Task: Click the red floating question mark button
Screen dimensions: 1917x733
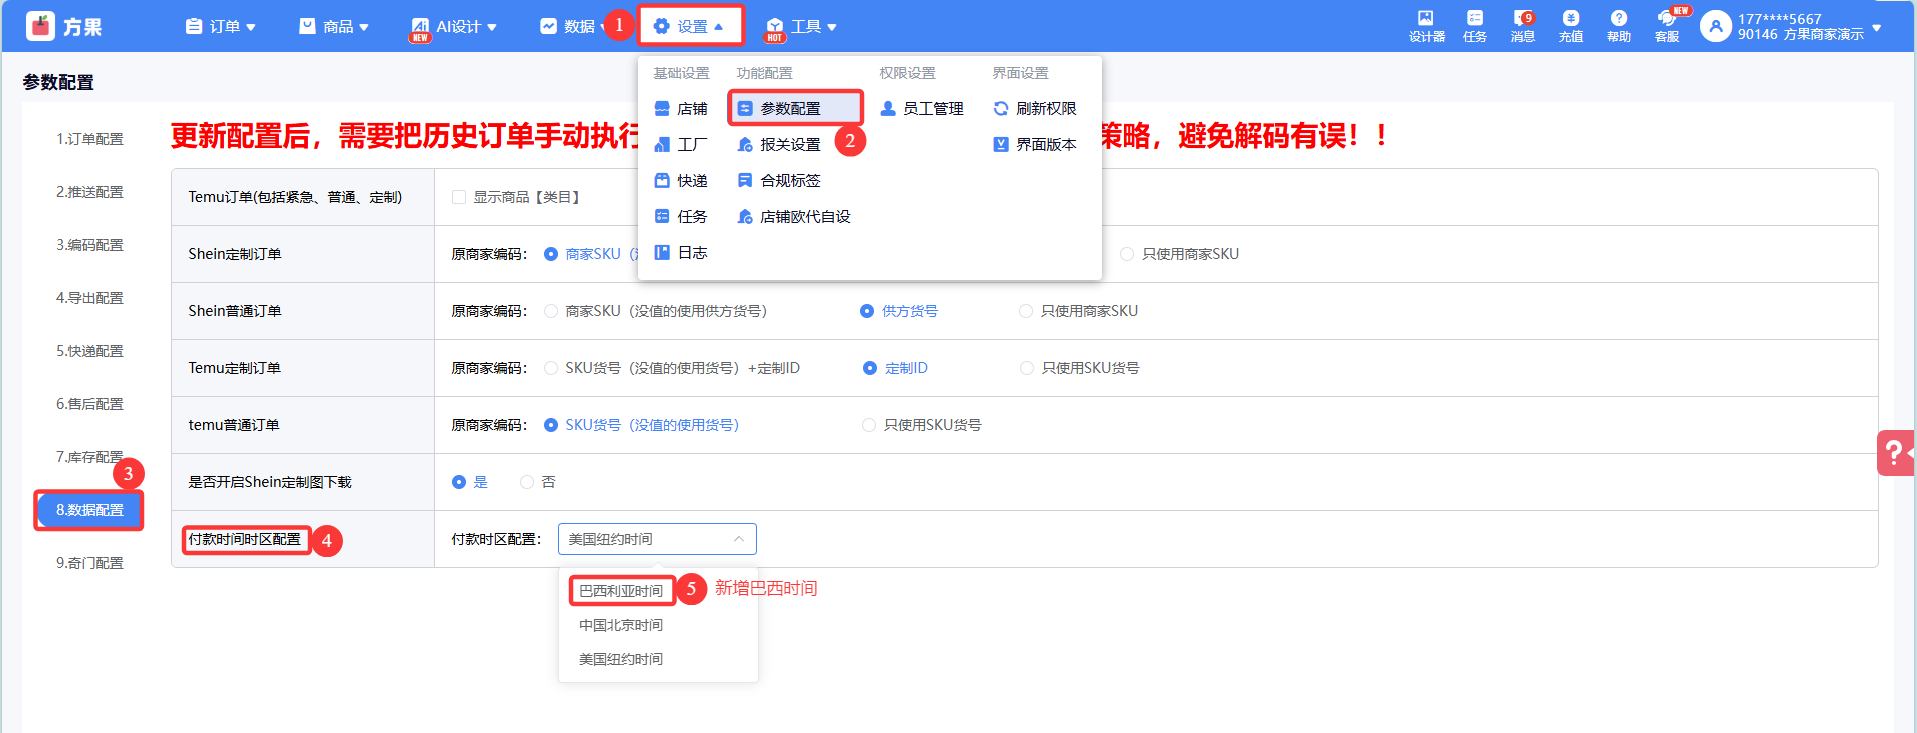Action: pyautogui.click(x=1894, y=453)
